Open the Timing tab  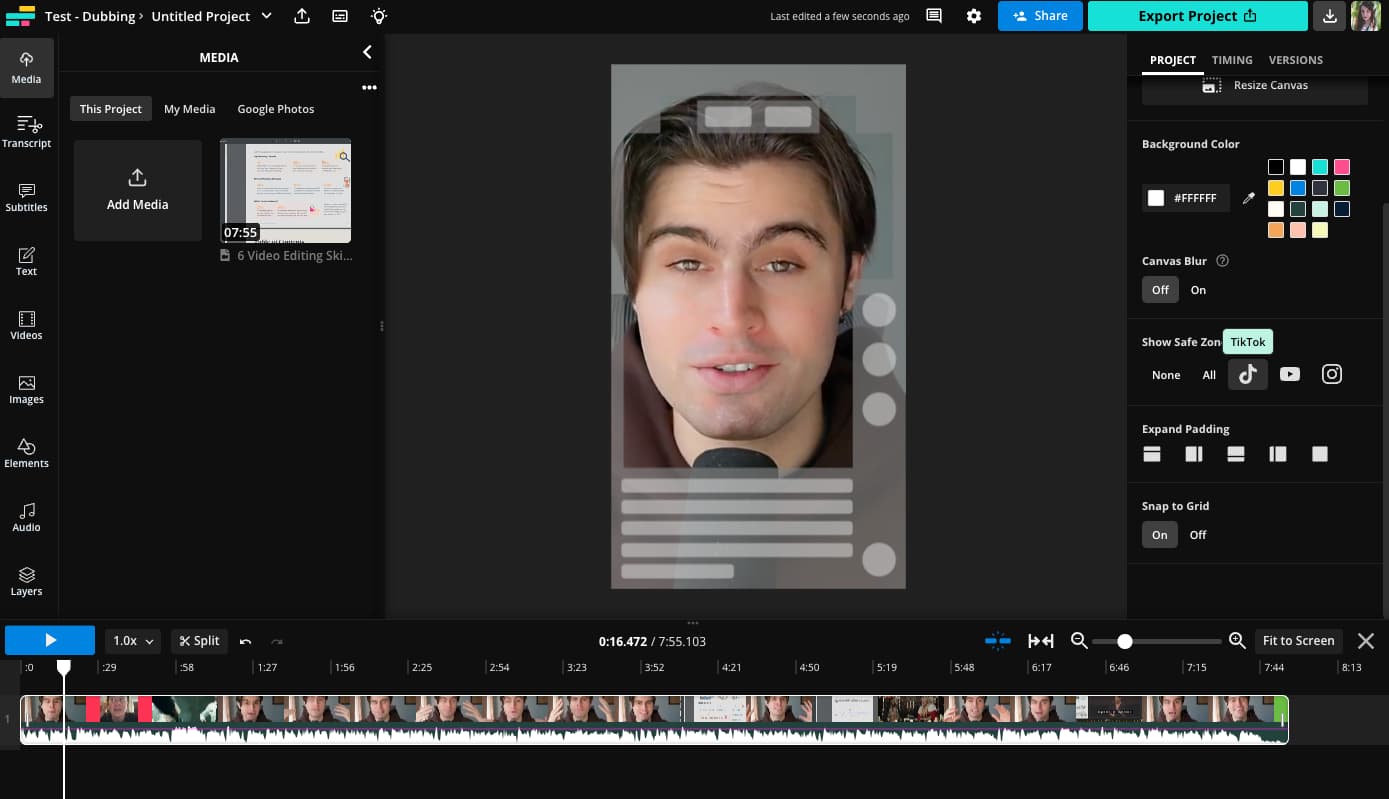pos(1232,60)
